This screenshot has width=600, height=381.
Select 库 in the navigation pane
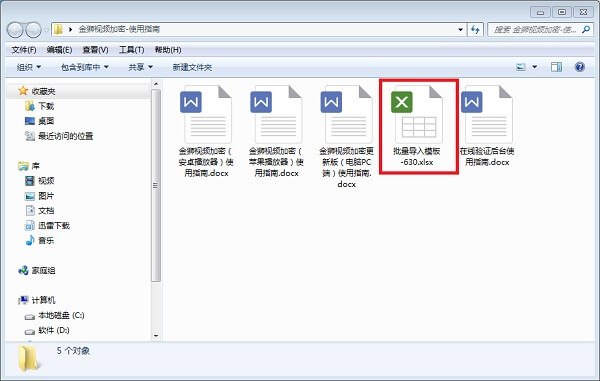(35, 166)
